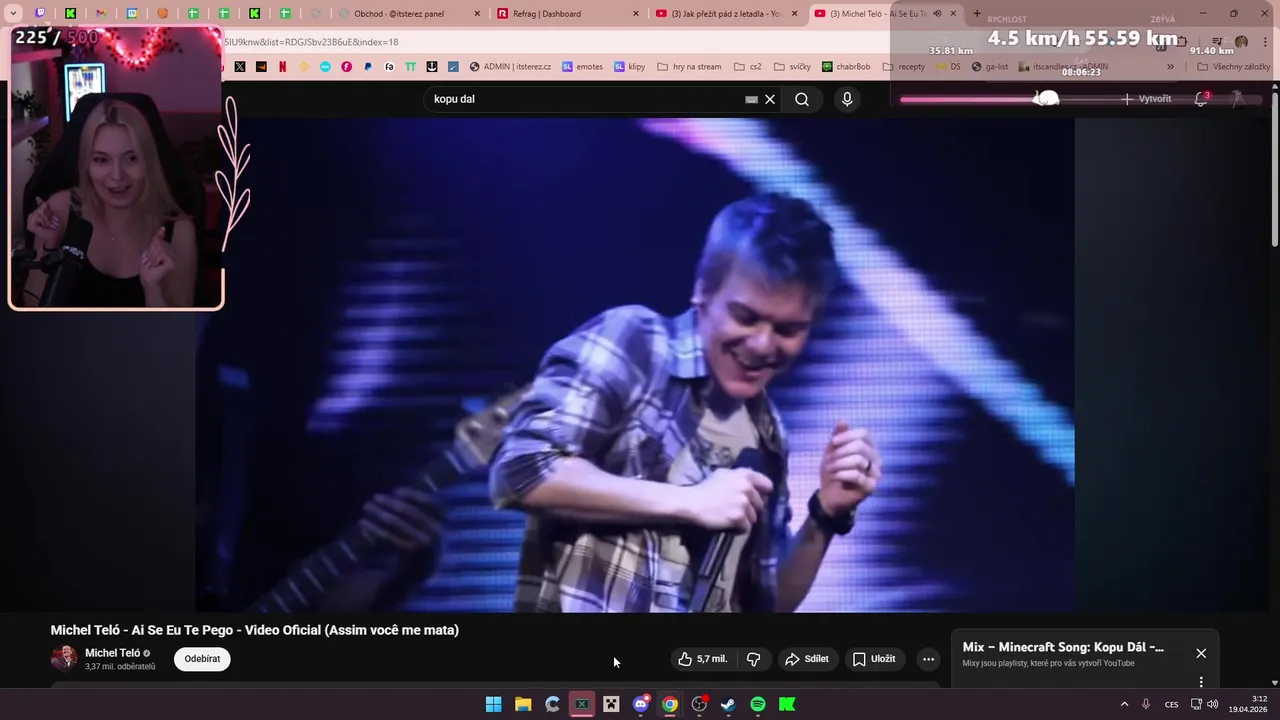Image resolution: width=1280 pixels, height=720 pixels.
Task: Open Spotify from the taskbar
Action: (x=758, y=704)
